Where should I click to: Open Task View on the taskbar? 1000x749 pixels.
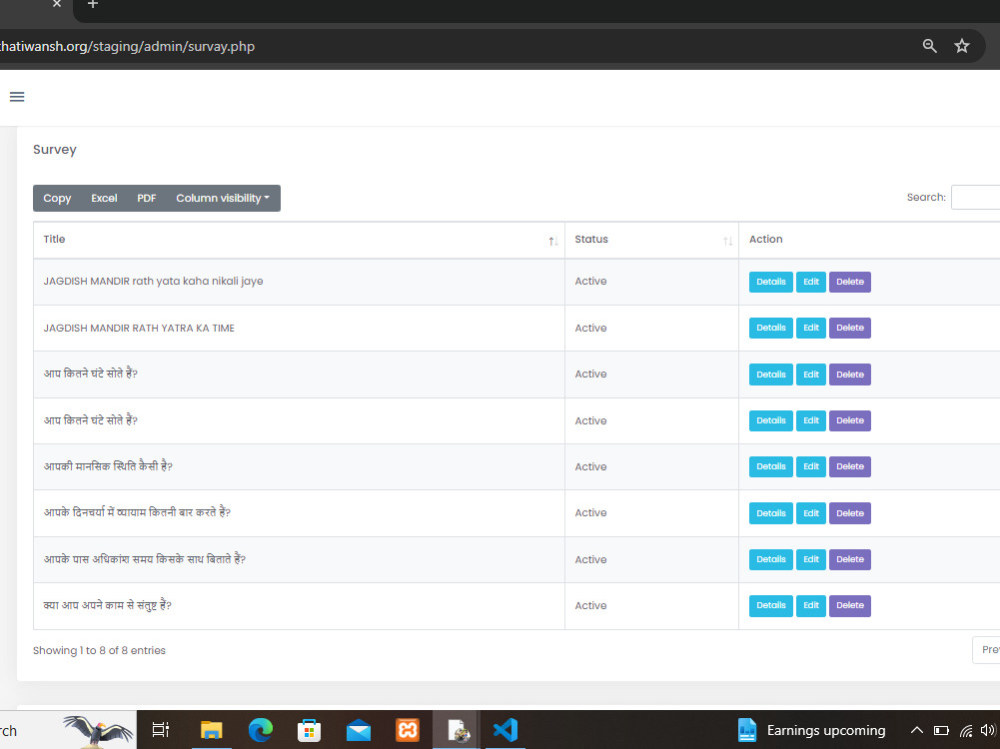coord(161,729)
